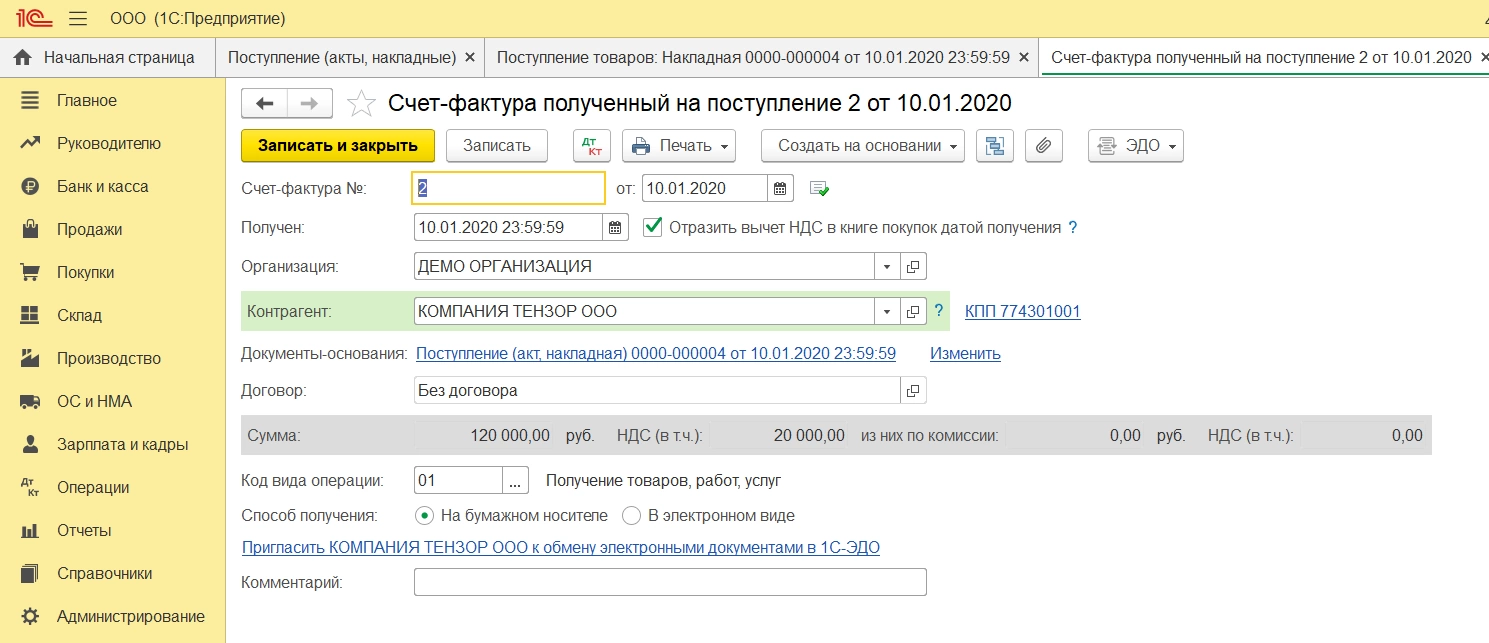Switch to Поступление (акты, накладные) tab

tap(342, 57)
